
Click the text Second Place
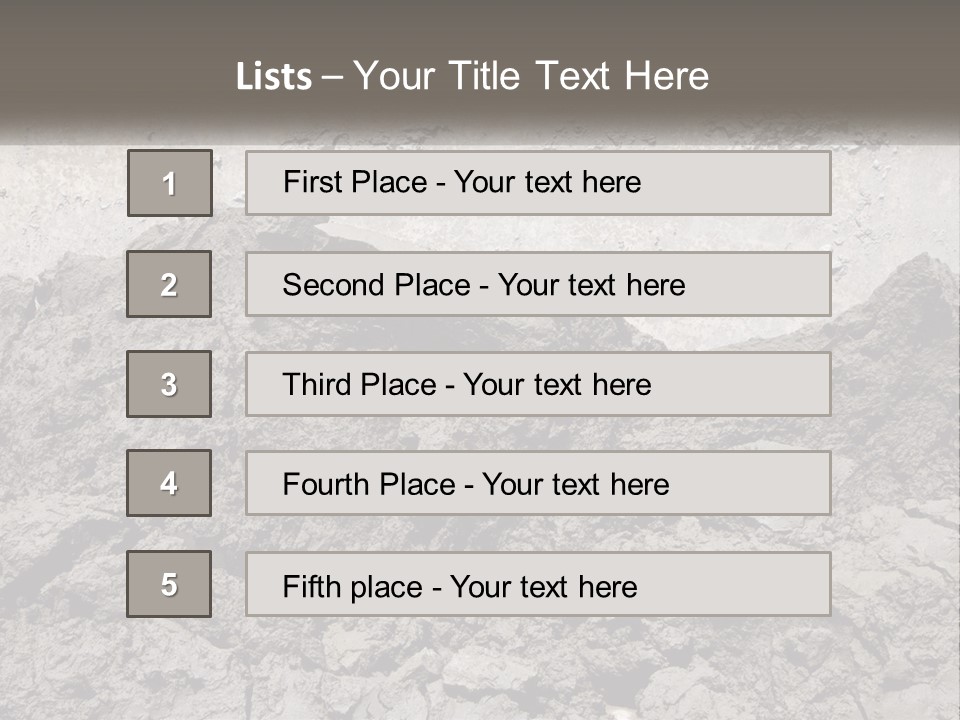click(377, 285)
